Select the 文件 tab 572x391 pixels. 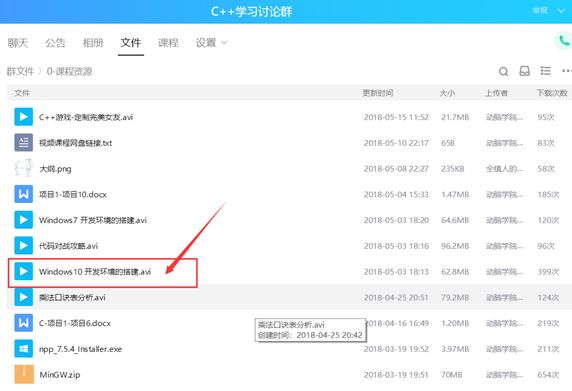coord(131,43)
